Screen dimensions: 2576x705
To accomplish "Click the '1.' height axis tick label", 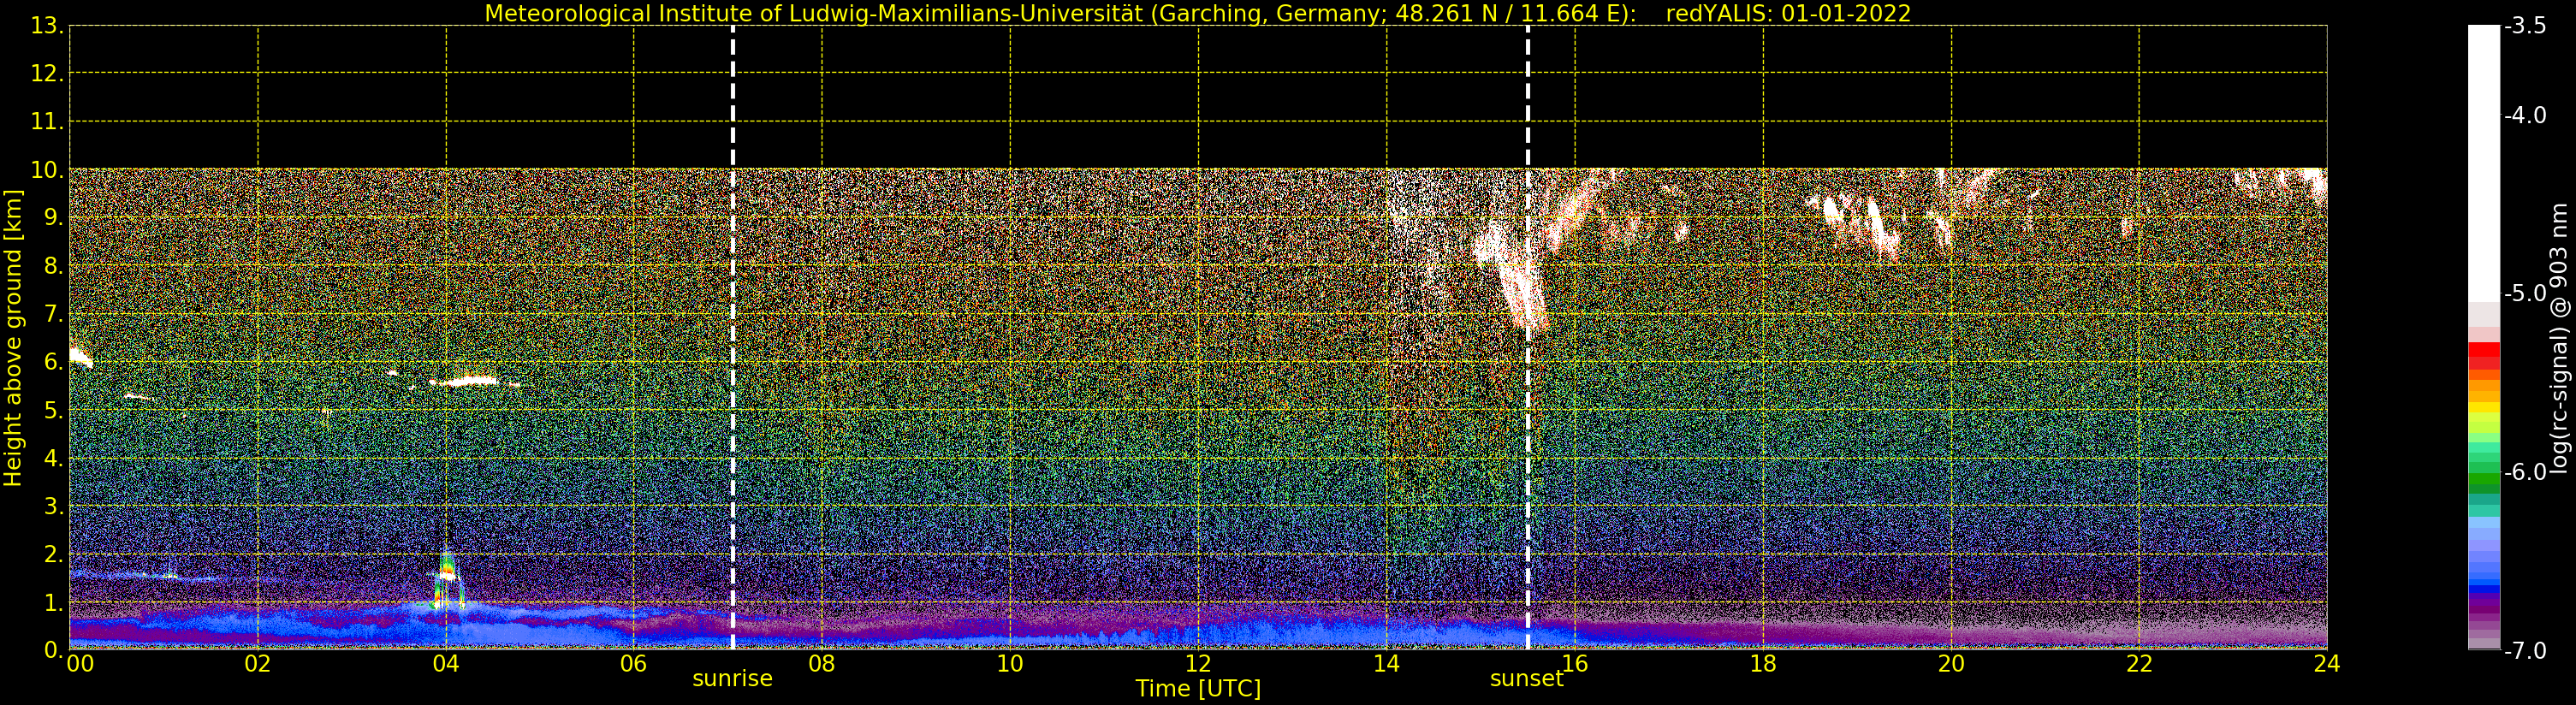I will click(54, 602).
